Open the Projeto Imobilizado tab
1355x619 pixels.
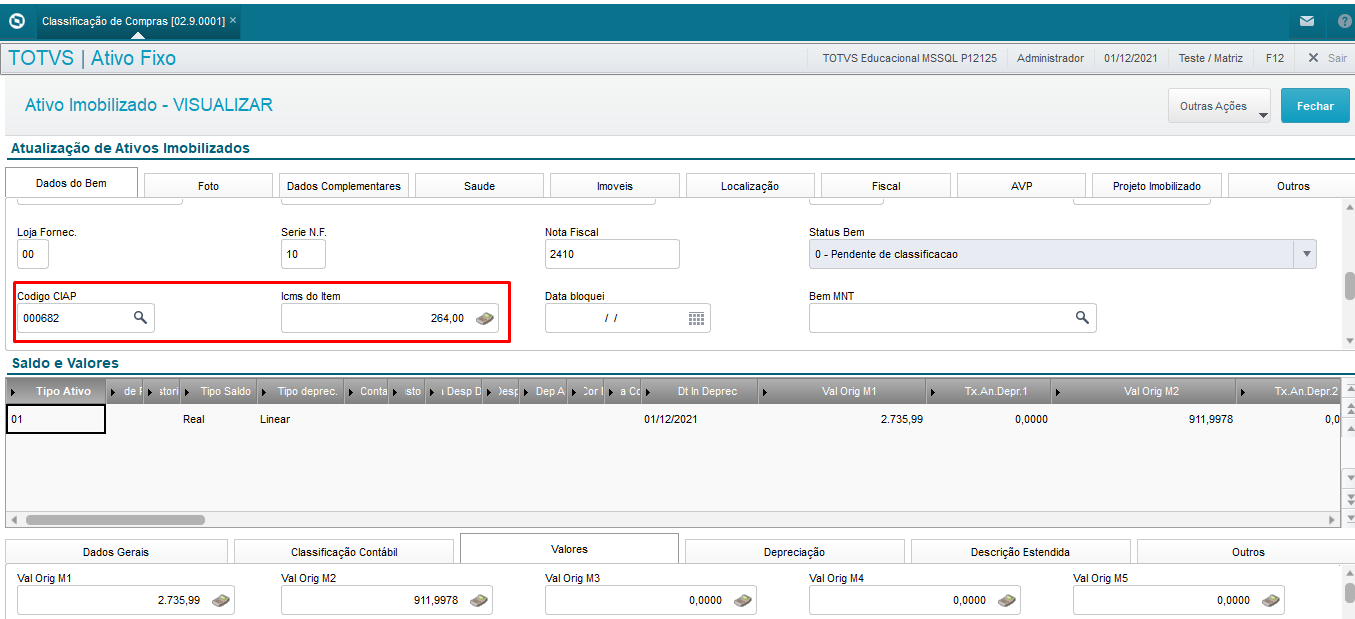[x=1157, y=186]
